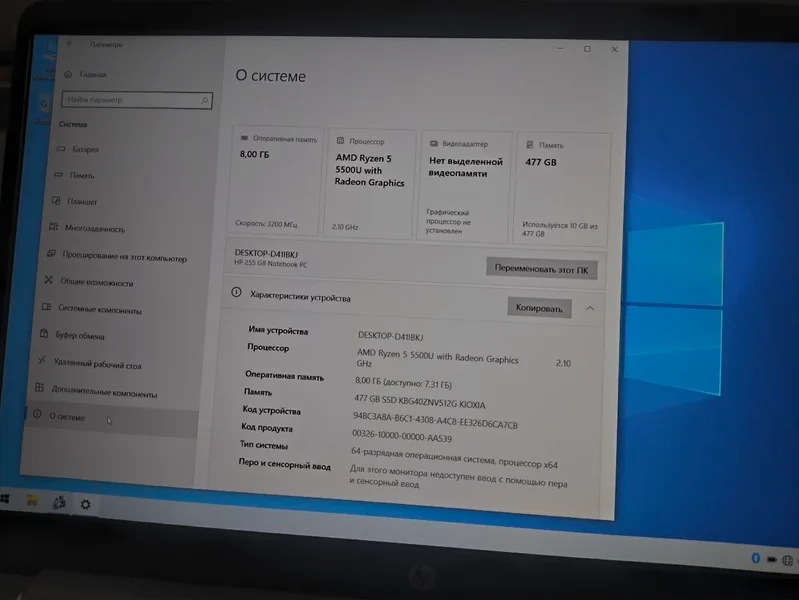
Task: Open the Оперативная память 8,00 ГБ card
Action: 276,181
